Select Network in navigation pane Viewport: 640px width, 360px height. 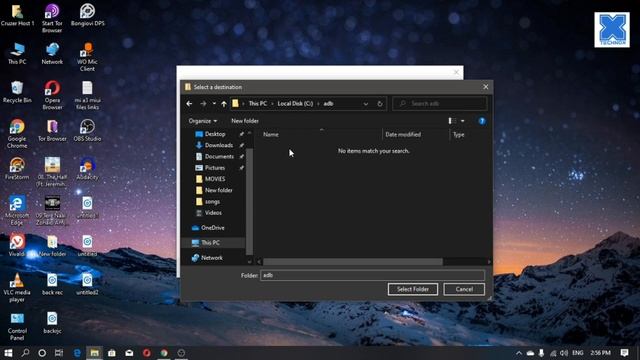click(211, 258)
